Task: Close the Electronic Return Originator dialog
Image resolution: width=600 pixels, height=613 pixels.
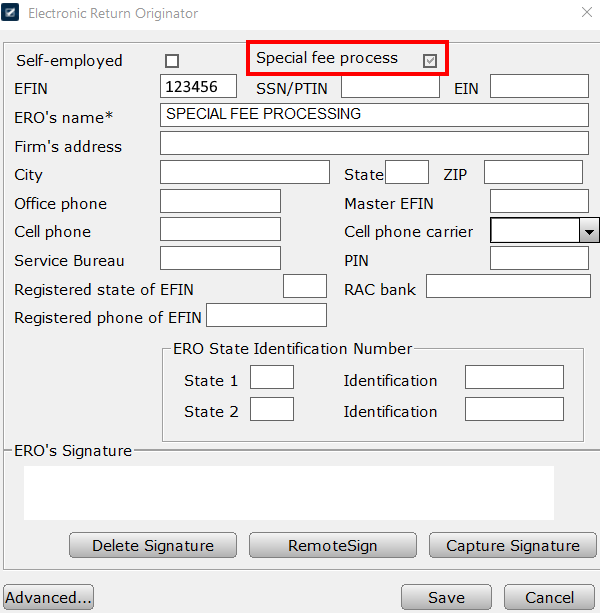Action: 585,13
